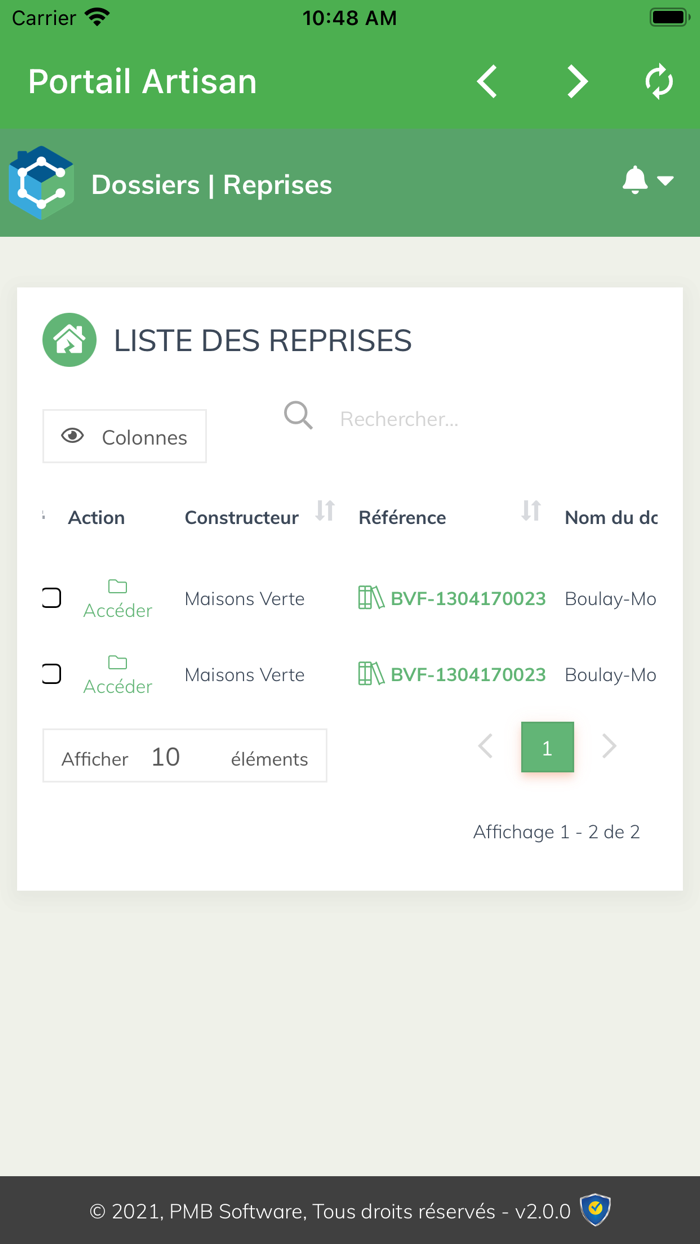This screenshot has height=1244, width=700.
Task: Click the magnifying glass search icon
Action: 298,415
